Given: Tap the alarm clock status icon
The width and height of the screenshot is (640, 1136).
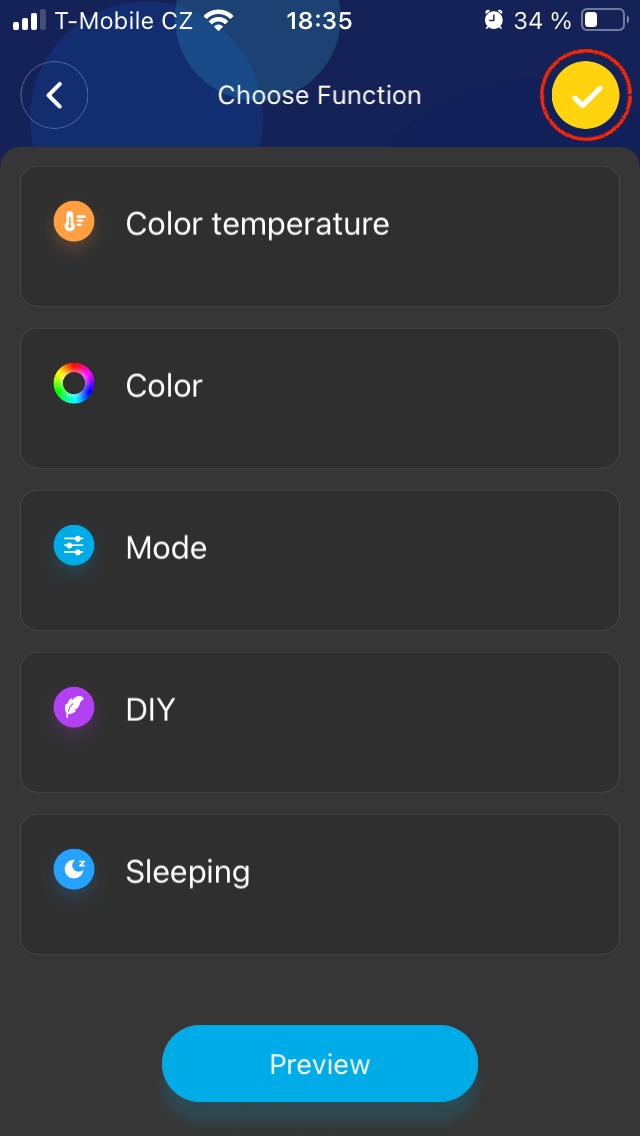Looking at the screenshot, I should coord(493,20).
